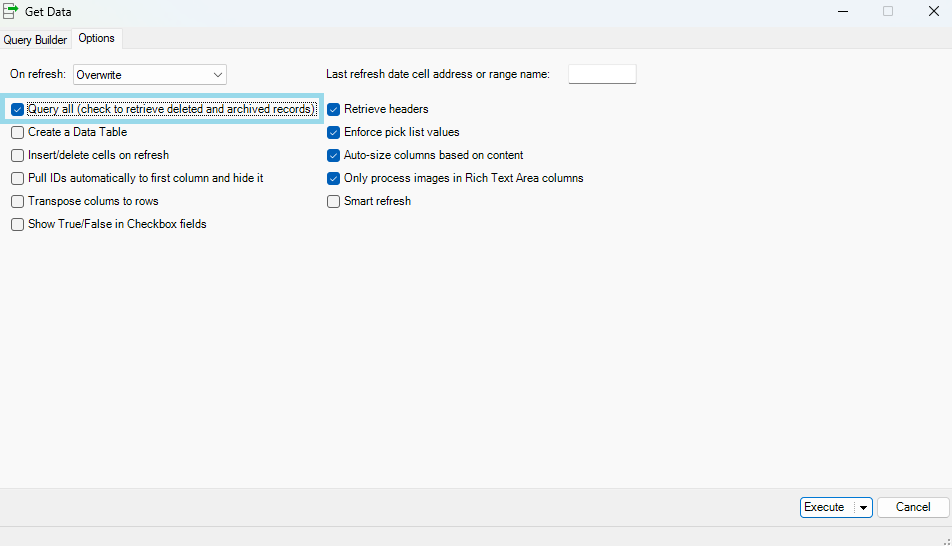Image resolution: width=952 pixels, height=546 pixels.
Task: Expand the Execute button dropdown arrow
Action: click(x=864, y=508)
